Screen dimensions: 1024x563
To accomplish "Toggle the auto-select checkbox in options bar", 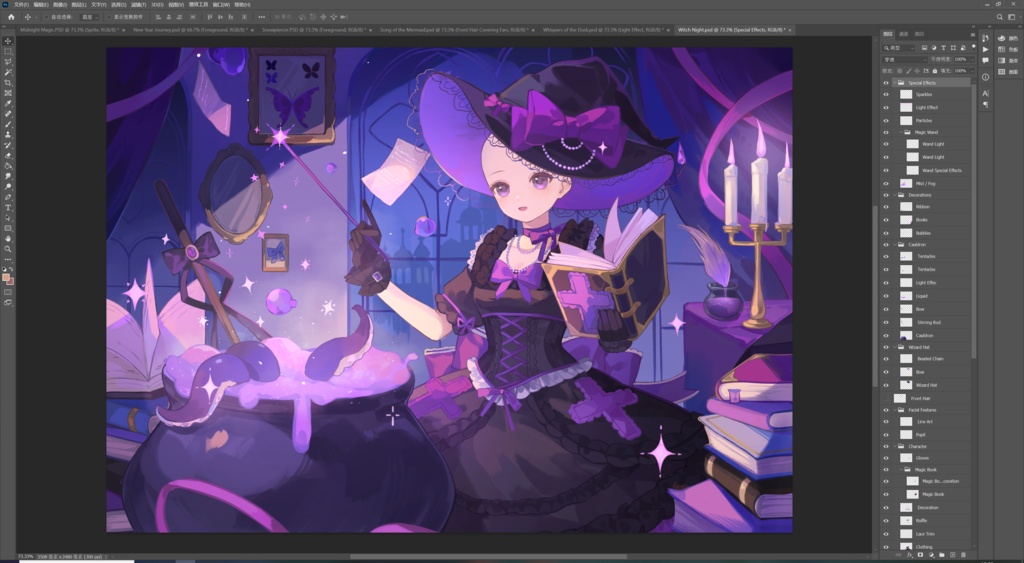I will [x=46, y=17].
